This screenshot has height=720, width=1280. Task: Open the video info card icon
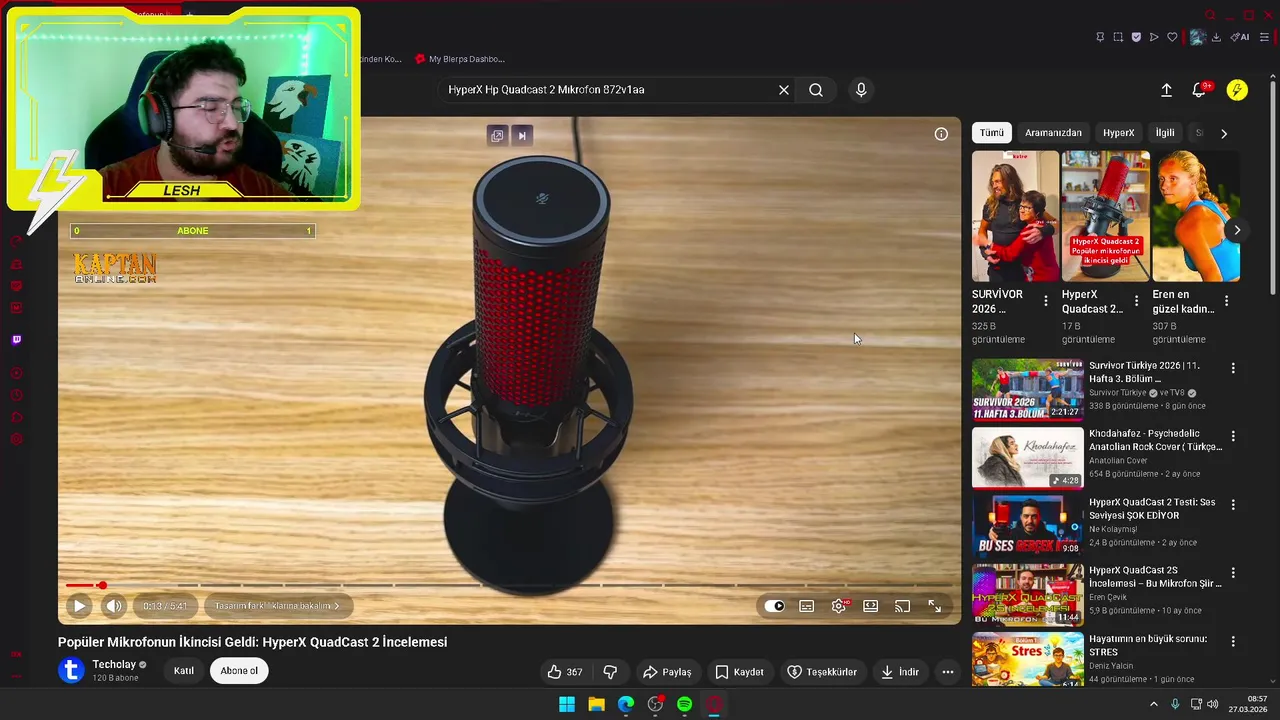coord(941,134)
